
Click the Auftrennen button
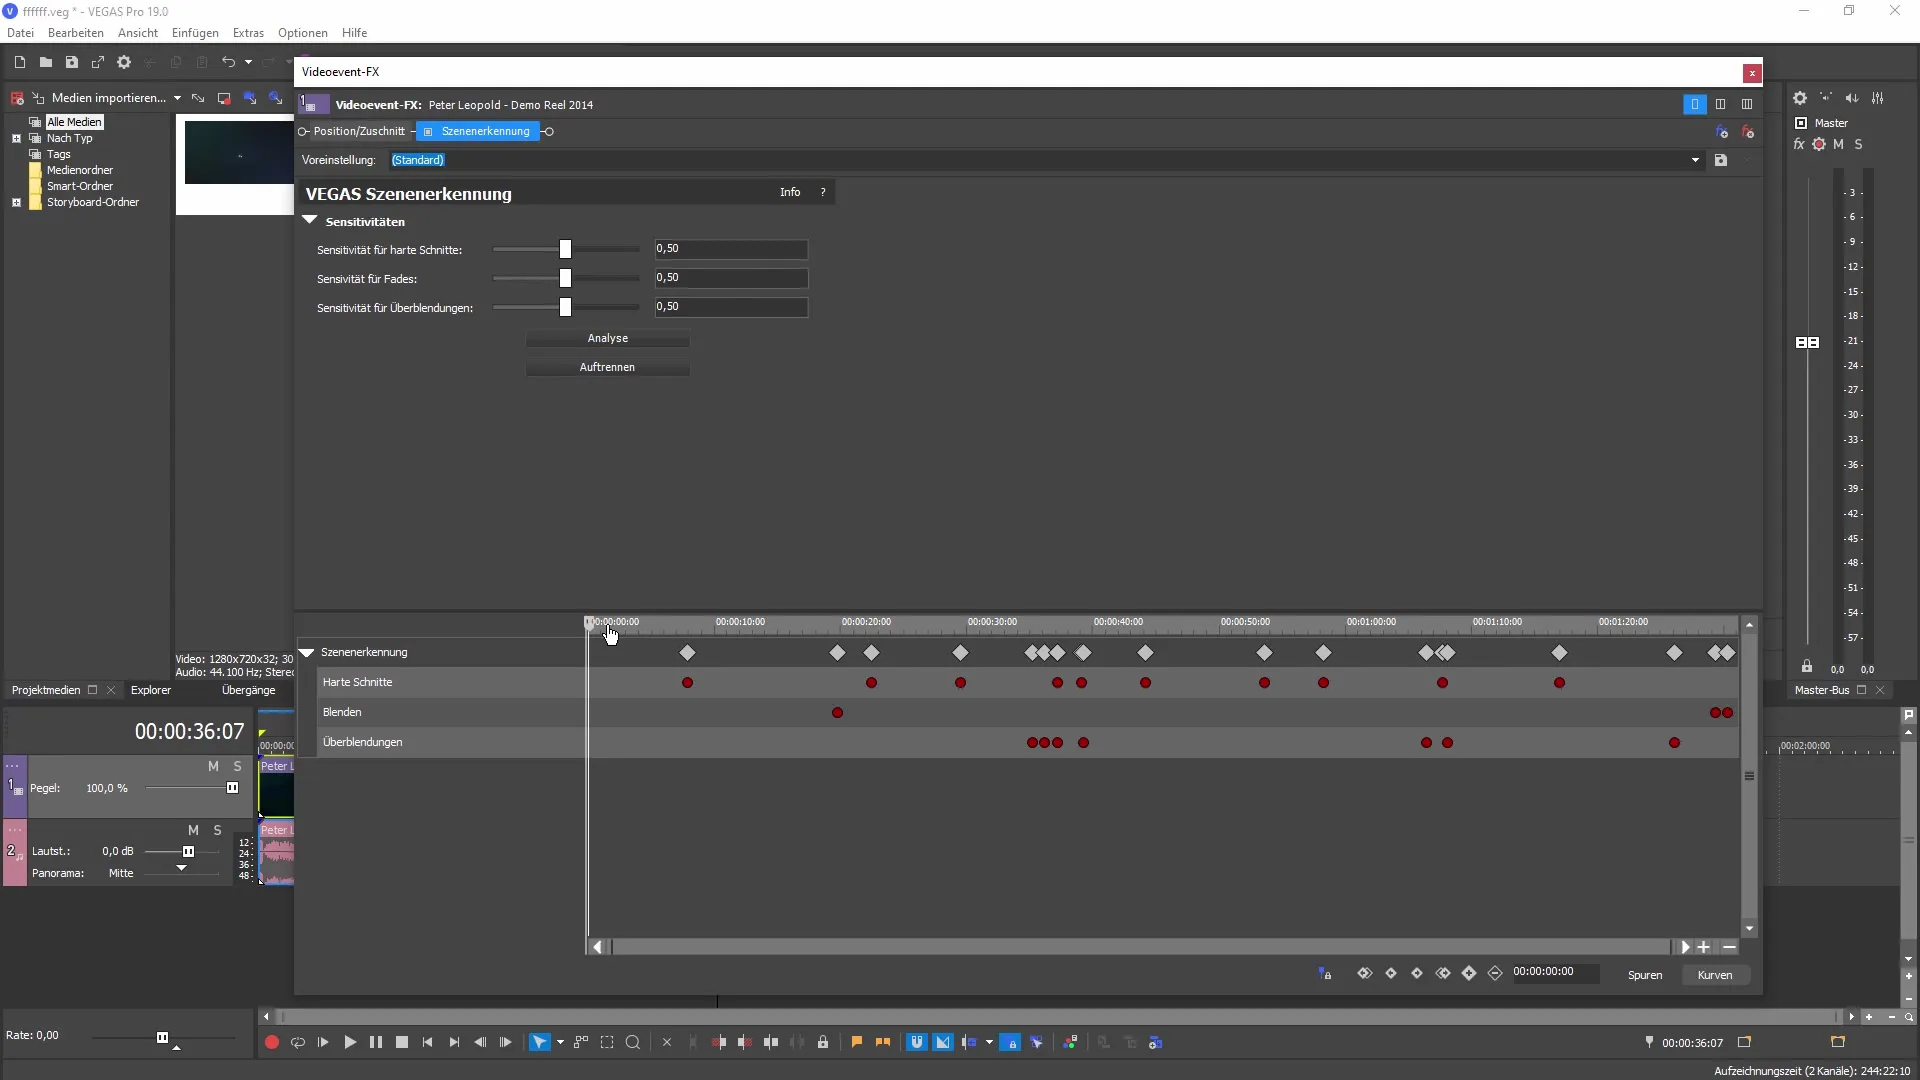pos(608,367)
